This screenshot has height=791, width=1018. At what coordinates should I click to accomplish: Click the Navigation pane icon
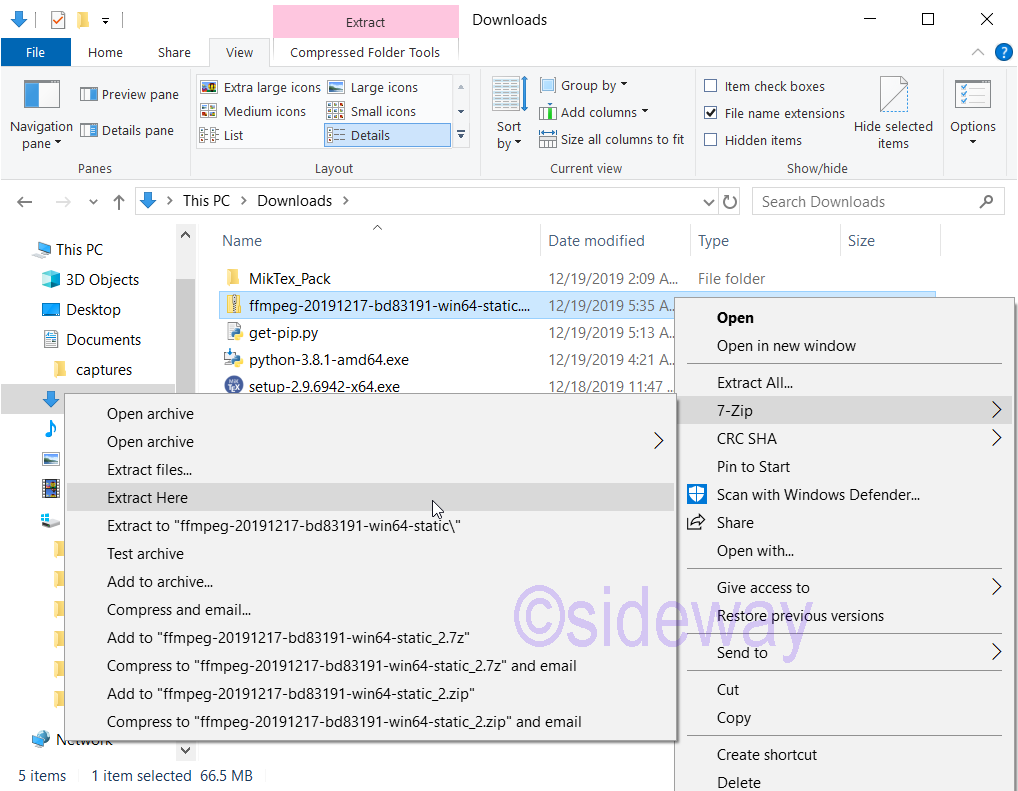click(x=41, y=95)
